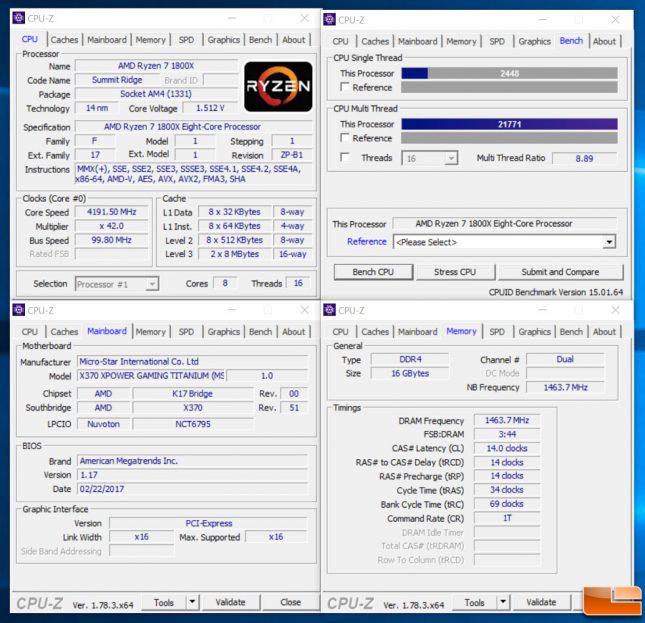Image resolution: width=645 pixels, height=623 pixels.
Task: Click the Package value Socket AM4 (1331)
Action: pyautogui.click(x=156, y=94)
